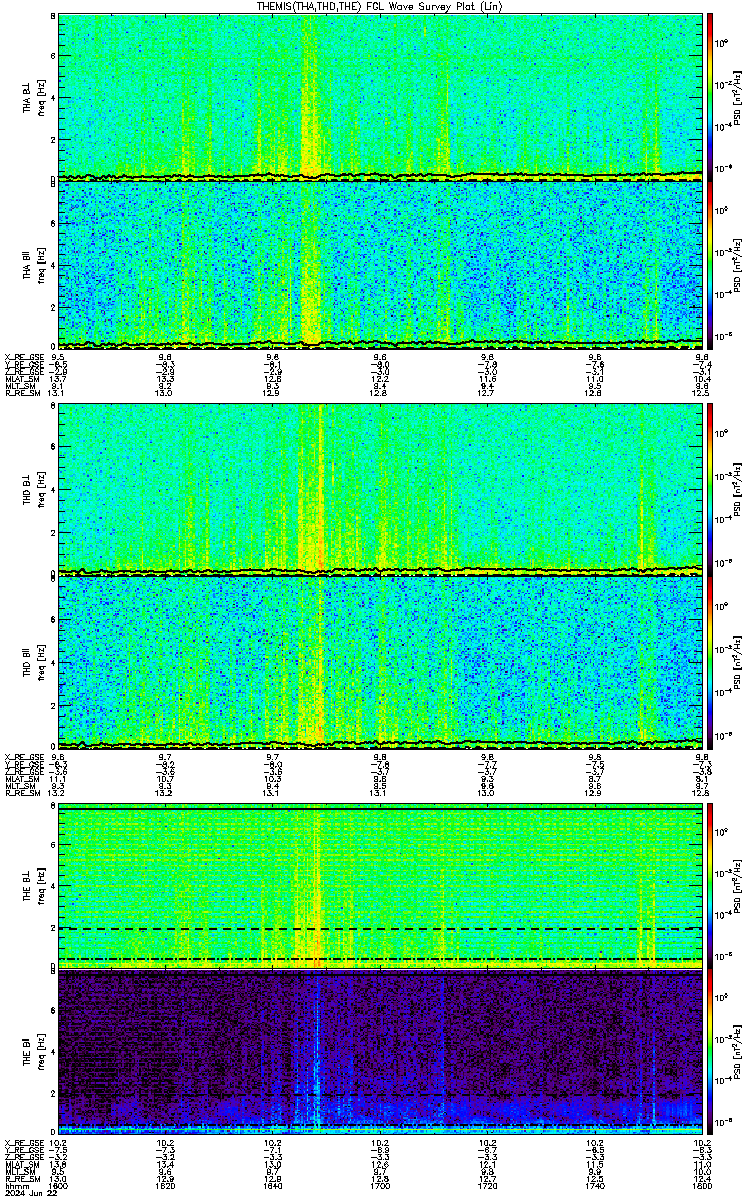Click the dark THE B-parallel spectrogram panel

pos(380,1050)
